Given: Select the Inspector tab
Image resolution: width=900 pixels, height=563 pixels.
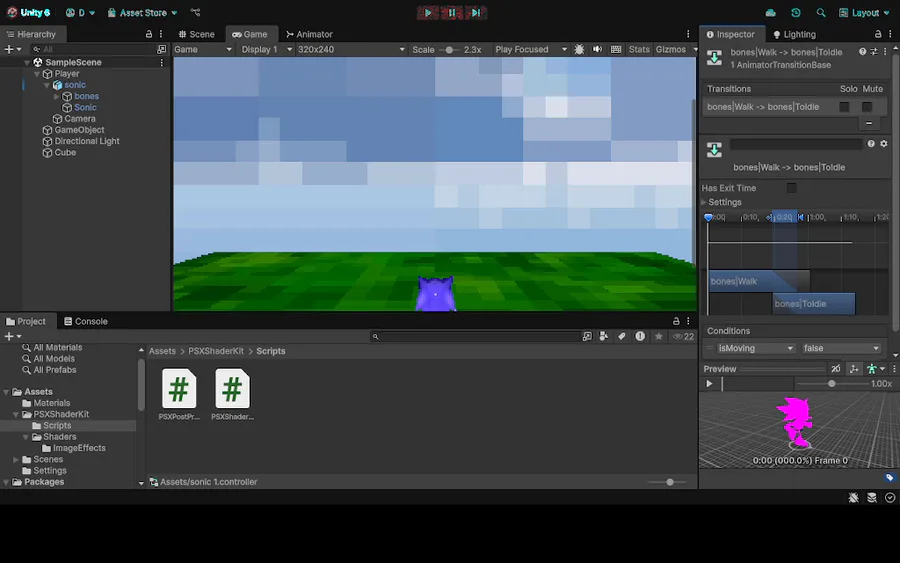Looking at the screenshot, I should pos(731,34).
